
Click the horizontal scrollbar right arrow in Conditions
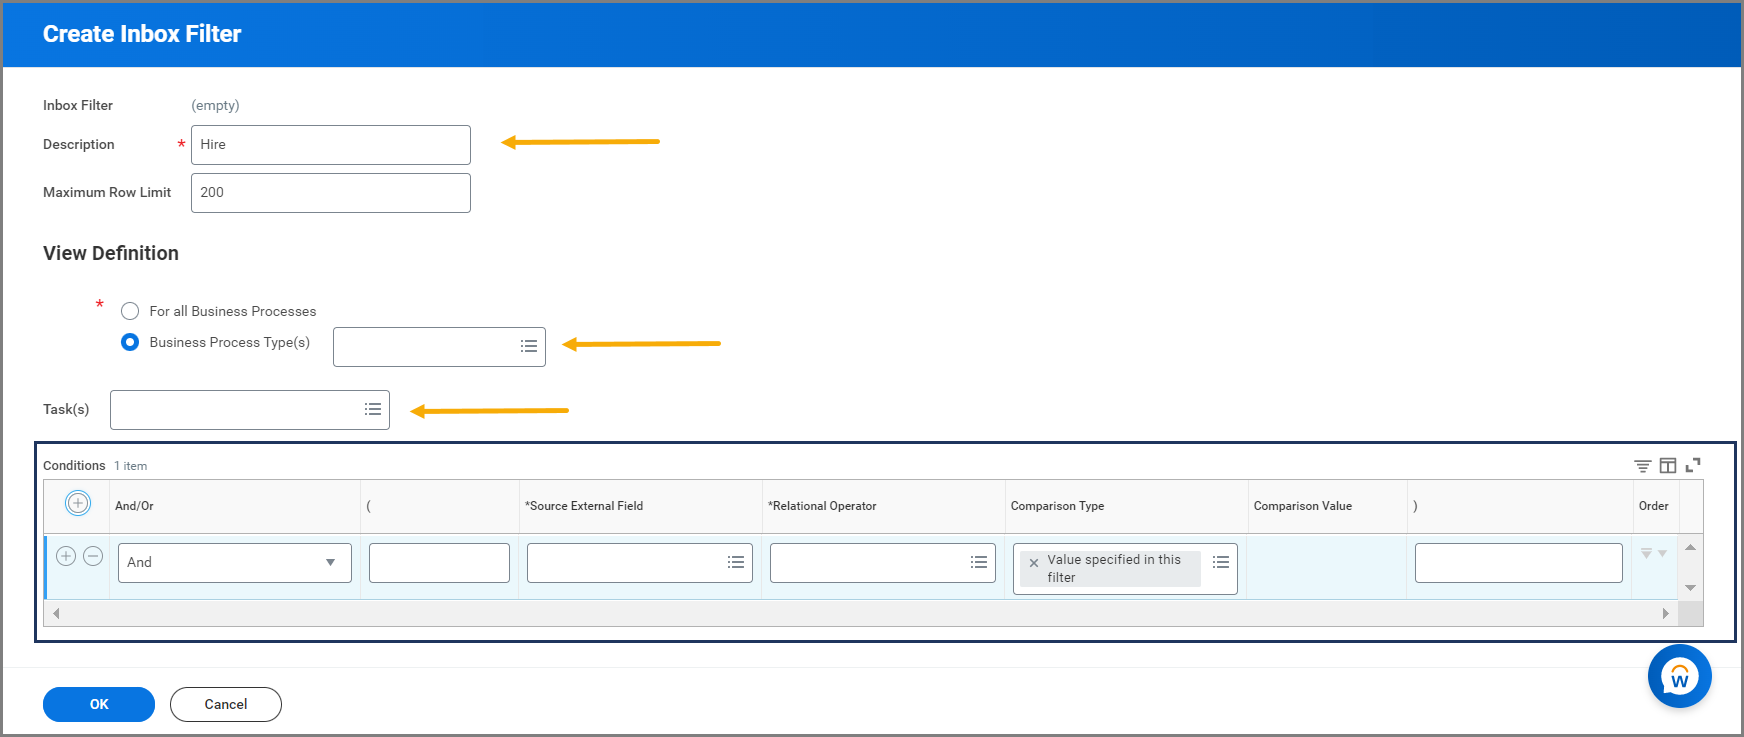[1665, 613]
